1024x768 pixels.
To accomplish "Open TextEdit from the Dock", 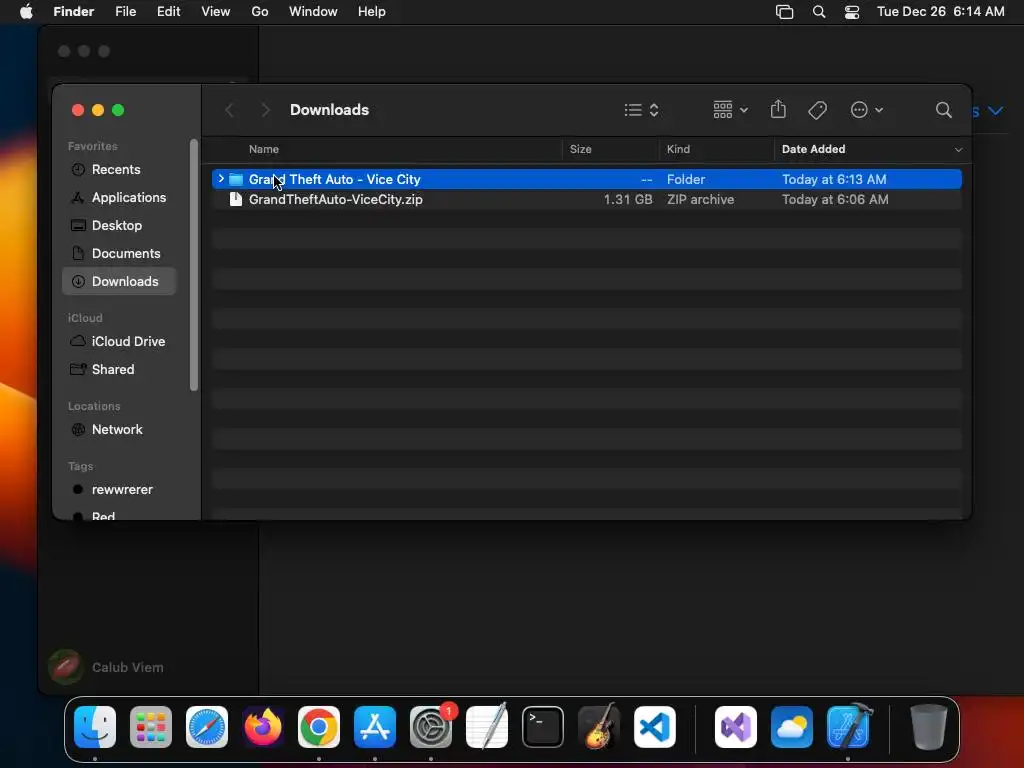I will pos(487,727).
